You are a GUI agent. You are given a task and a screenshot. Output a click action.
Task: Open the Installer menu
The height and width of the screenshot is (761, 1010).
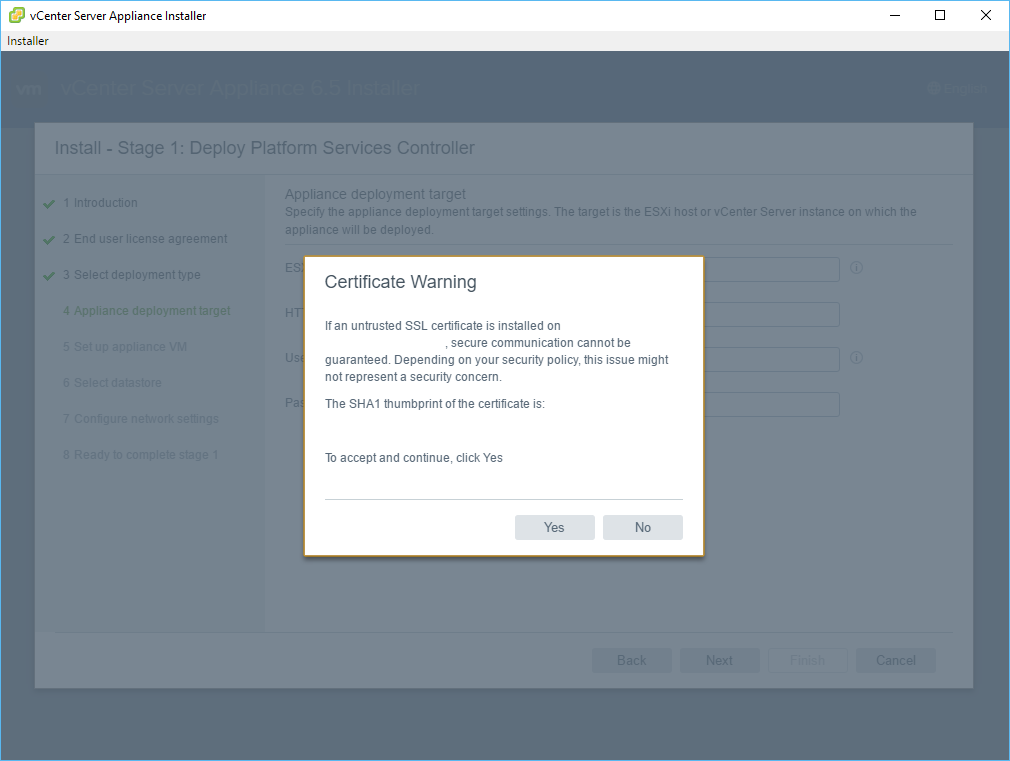pyautogui.click(x=28, y=41)
